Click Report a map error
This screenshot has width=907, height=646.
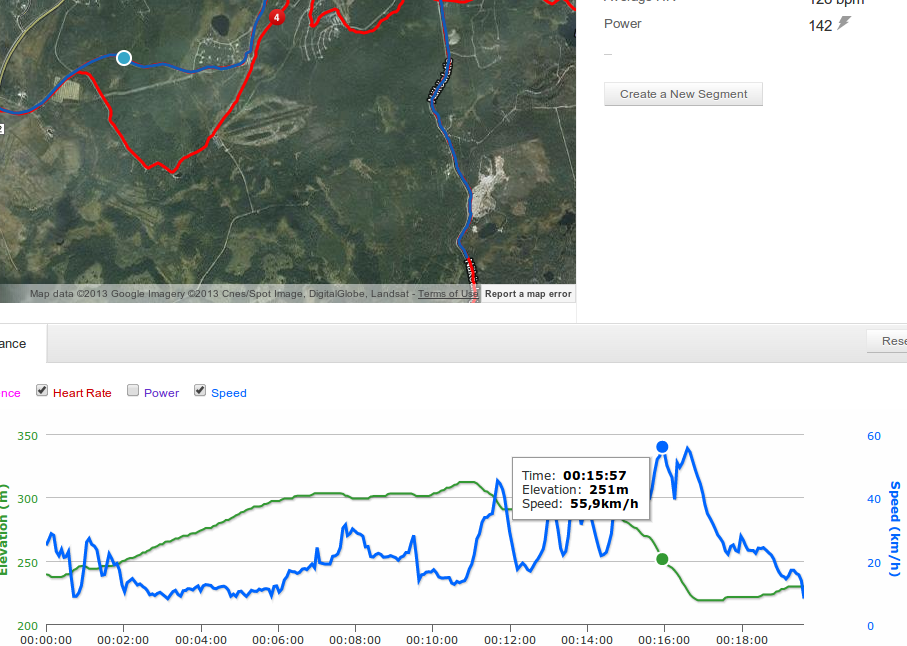tap(528, 294)
